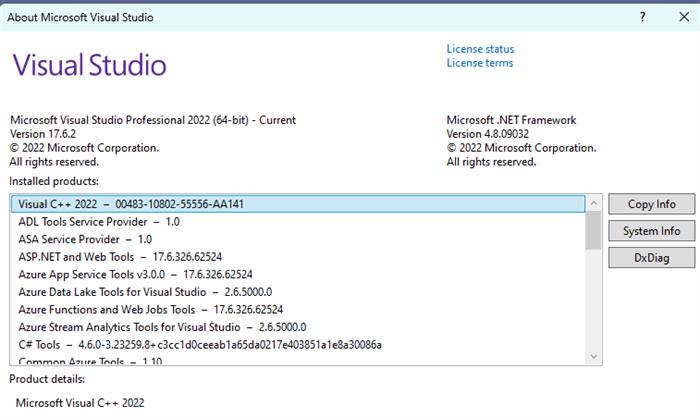Screen dimensions: 700x417
Task: Click the installed products scroll up arrow
Action: coord(593,203)
